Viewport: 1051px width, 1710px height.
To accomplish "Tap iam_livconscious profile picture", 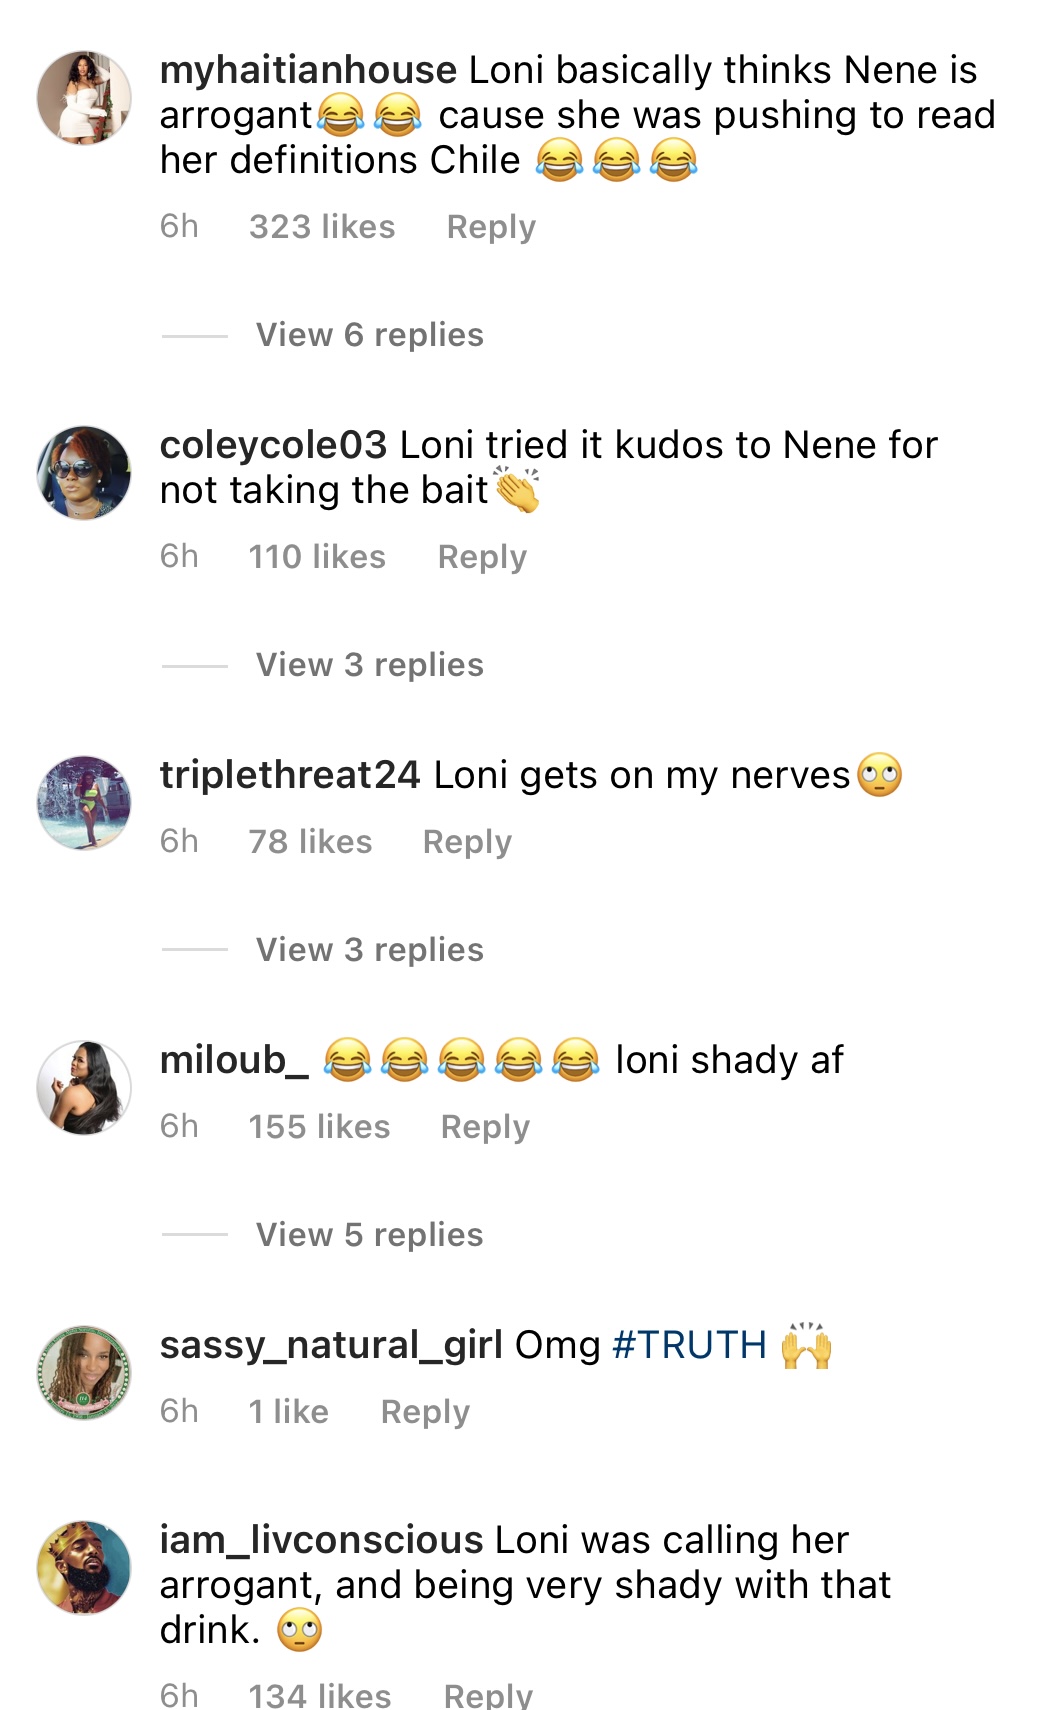I will click(x=84, y=1568).
